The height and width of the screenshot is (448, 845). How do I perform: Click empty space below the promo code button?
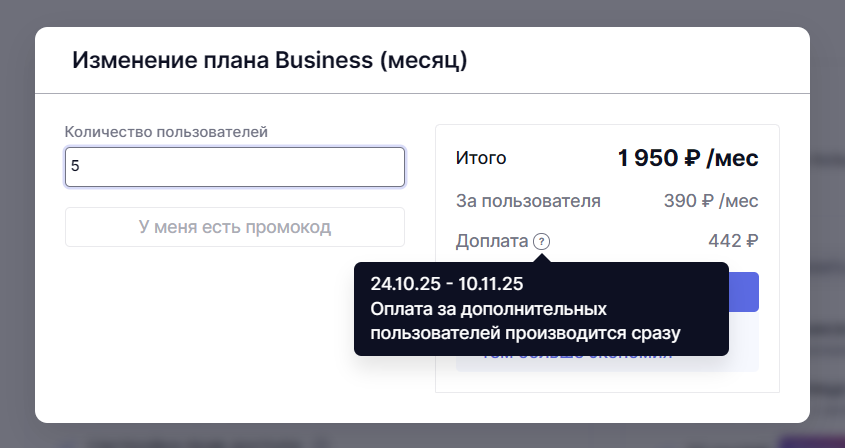click(x=235, y=330)
